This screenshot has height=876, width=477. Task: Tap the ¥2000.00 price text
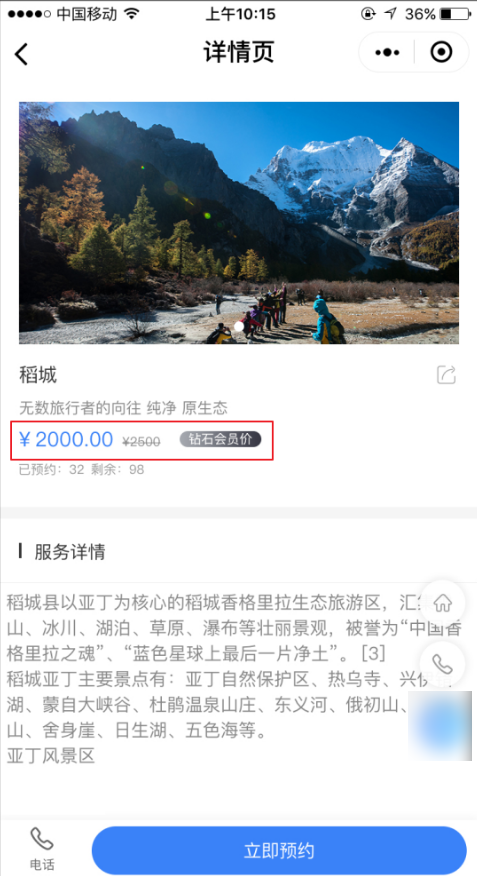point(66,440)
